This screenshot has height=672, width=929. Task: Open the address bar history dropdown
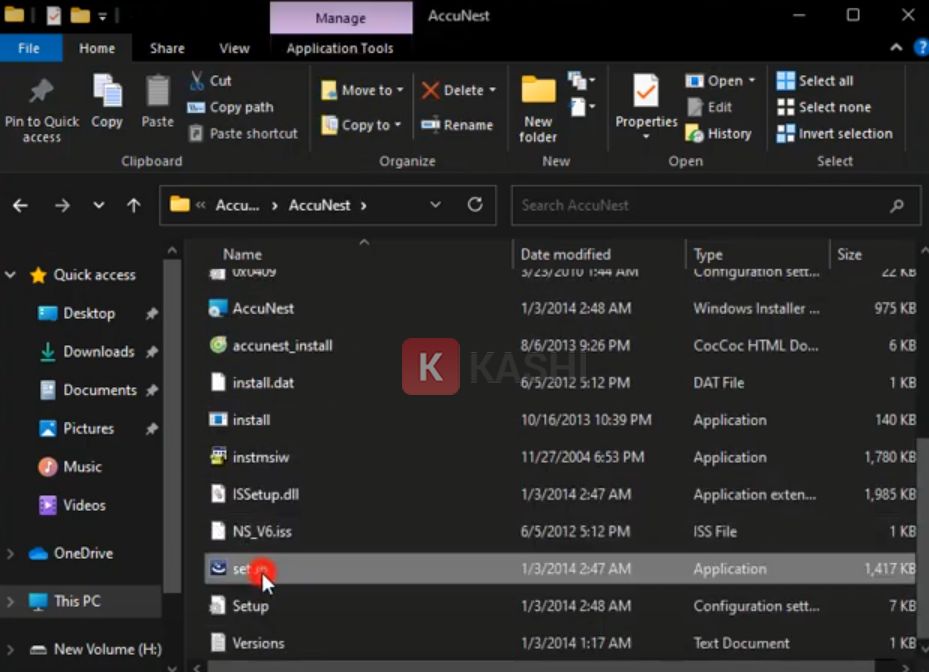coord(435,205)
